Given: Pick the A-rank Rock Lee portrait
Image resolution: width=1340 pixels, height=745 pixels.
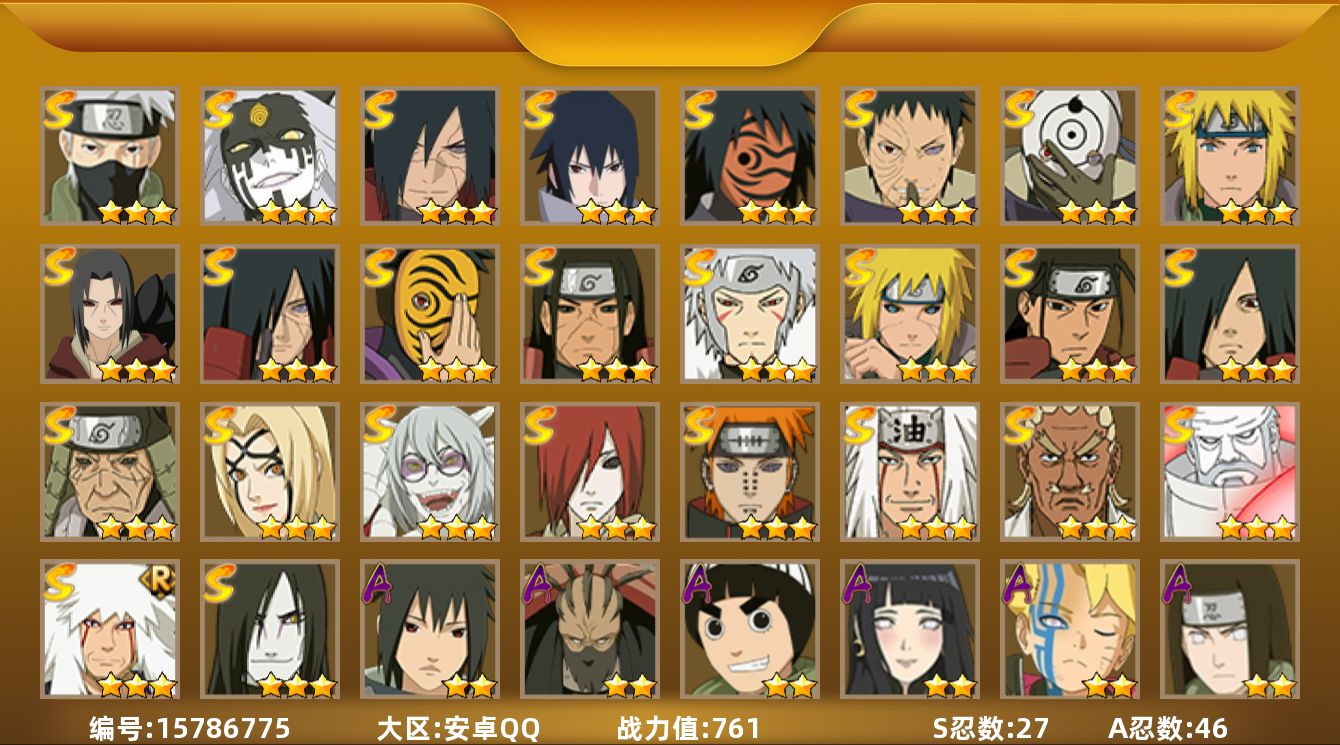Looking at the screenshot, I should [x=750, y=629].
